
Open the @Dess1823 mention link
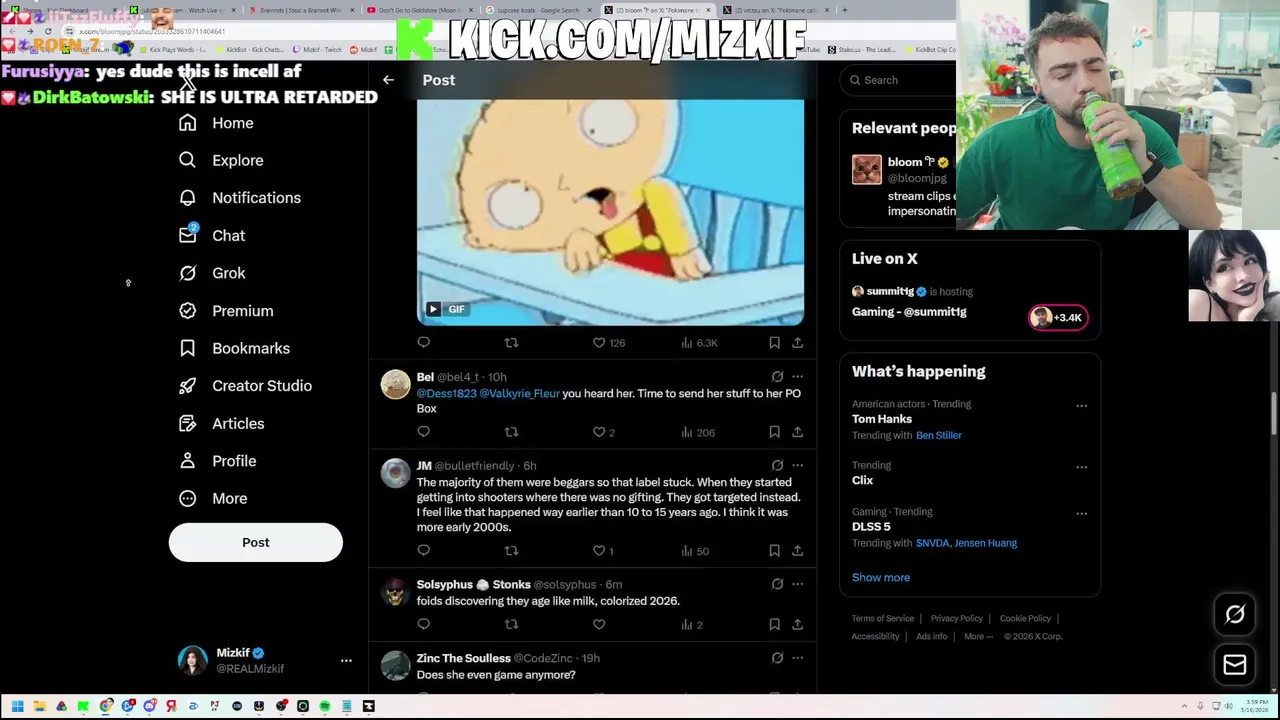(446, 394)
